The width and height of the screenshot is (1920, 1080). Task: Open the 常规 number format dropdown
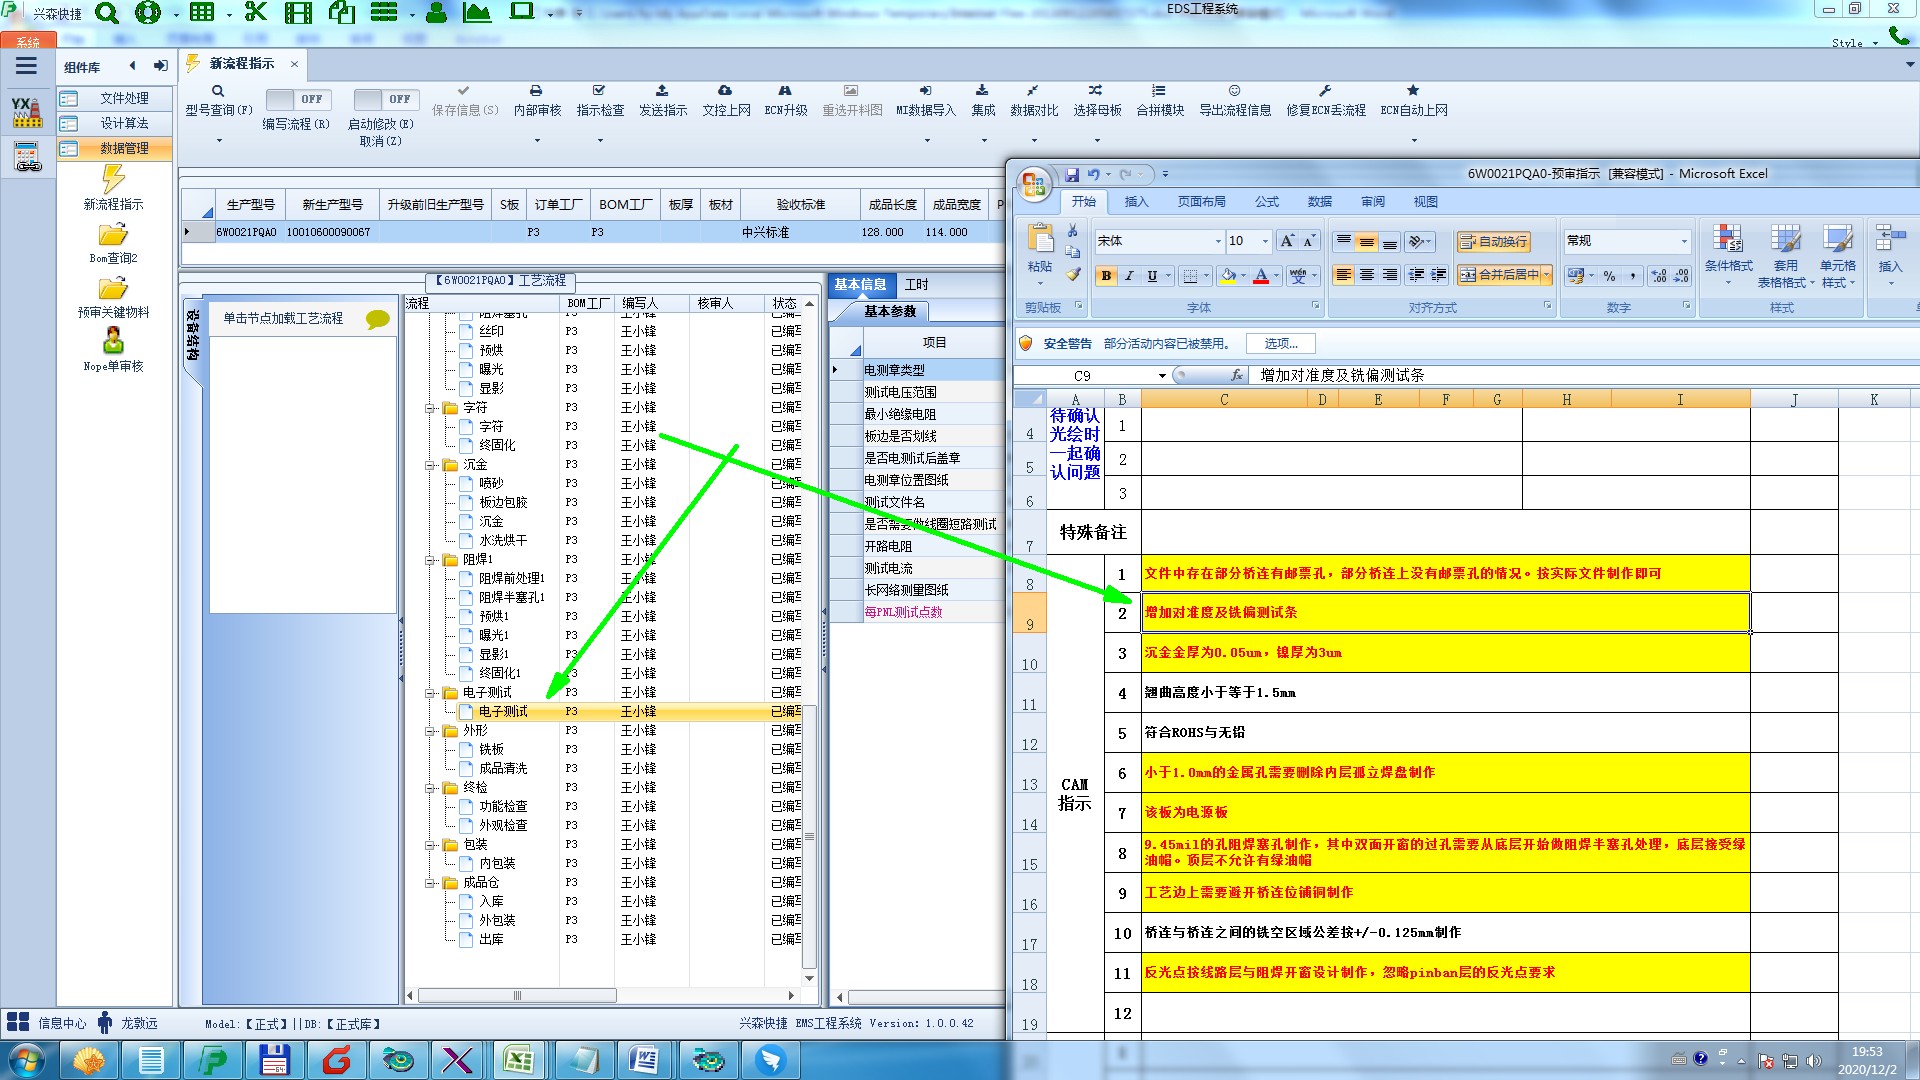pyautogui.click(x=1684, y=241)
